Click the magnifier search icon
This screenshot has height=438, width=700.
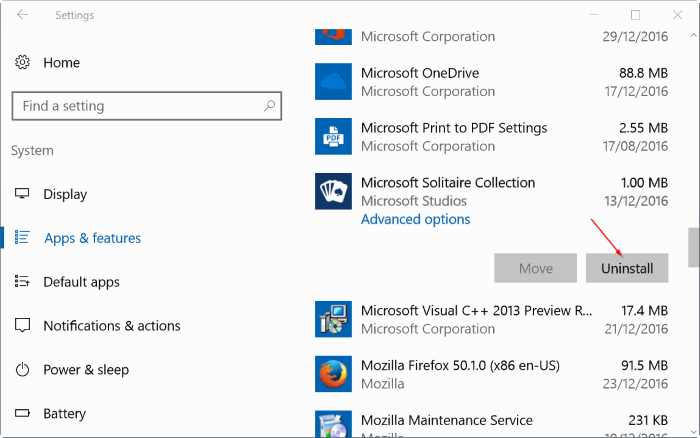(x=269, y=106)
